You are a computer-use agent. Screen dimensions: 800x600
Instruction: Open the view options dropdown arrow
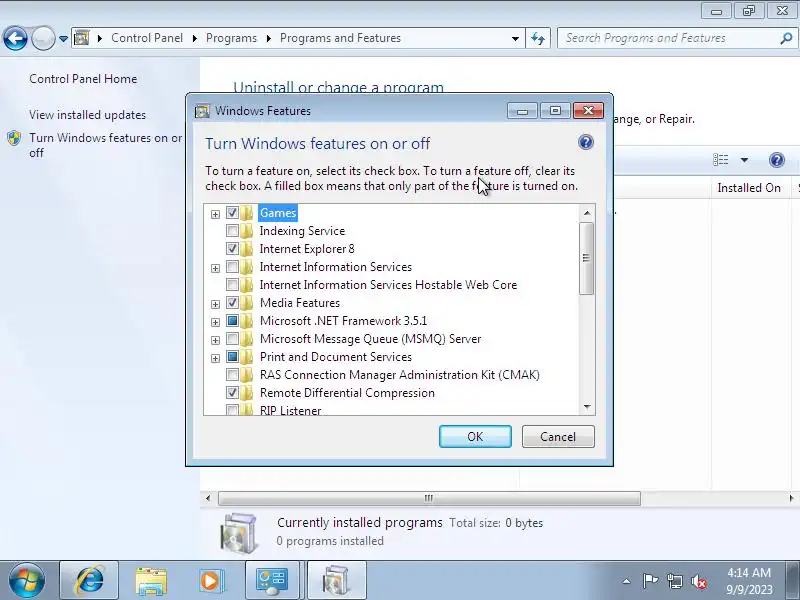click(744, 160)
